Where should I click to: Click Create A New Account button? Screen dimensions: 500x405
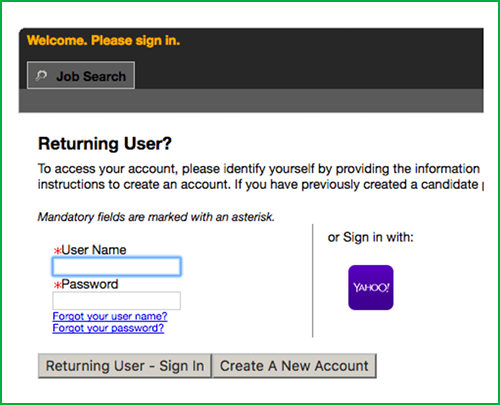click(294, 366)
